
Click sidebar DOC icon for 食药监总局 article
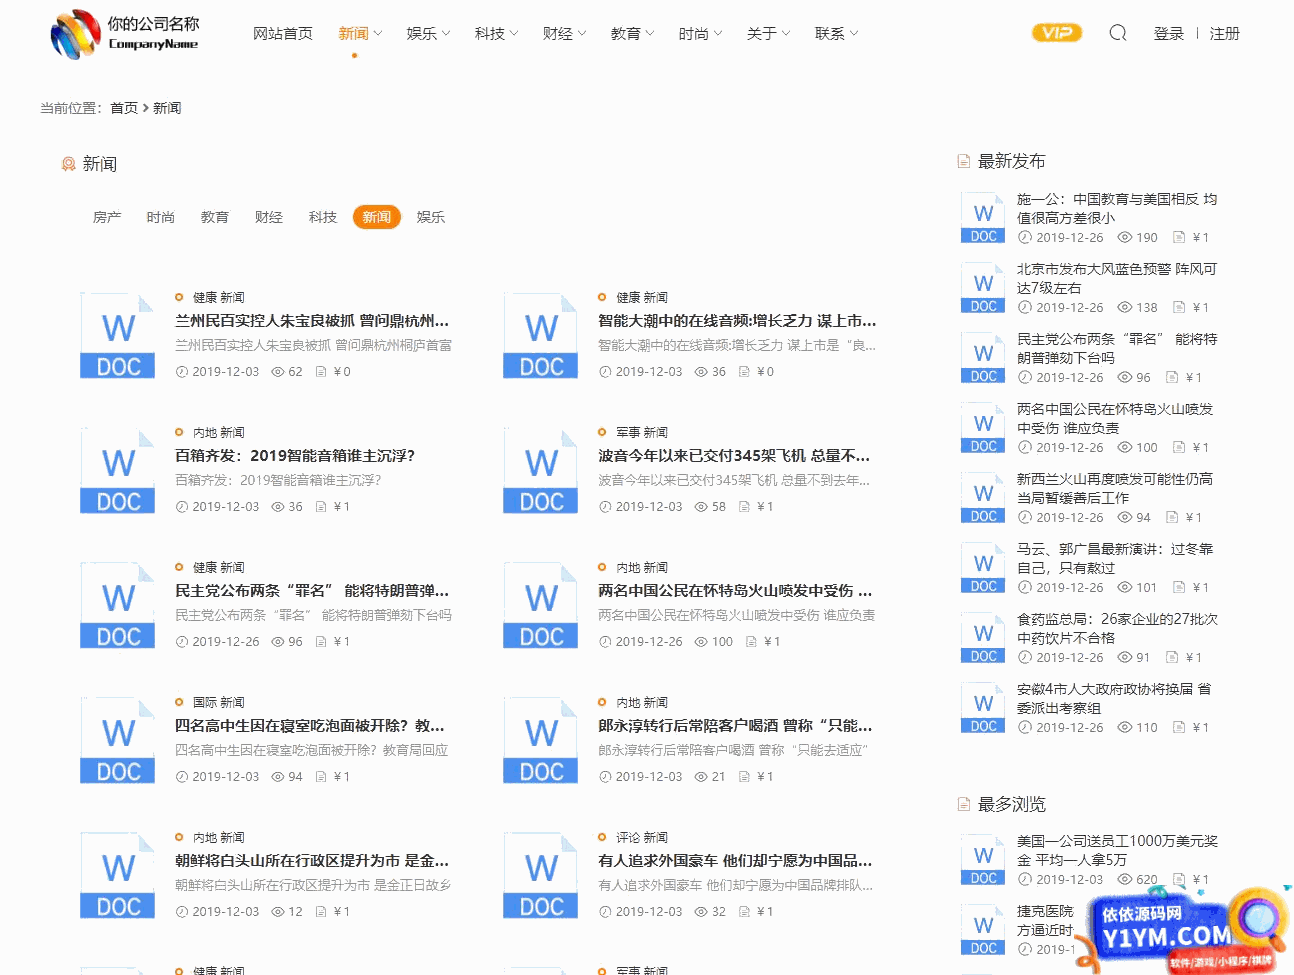pos(983,638)
